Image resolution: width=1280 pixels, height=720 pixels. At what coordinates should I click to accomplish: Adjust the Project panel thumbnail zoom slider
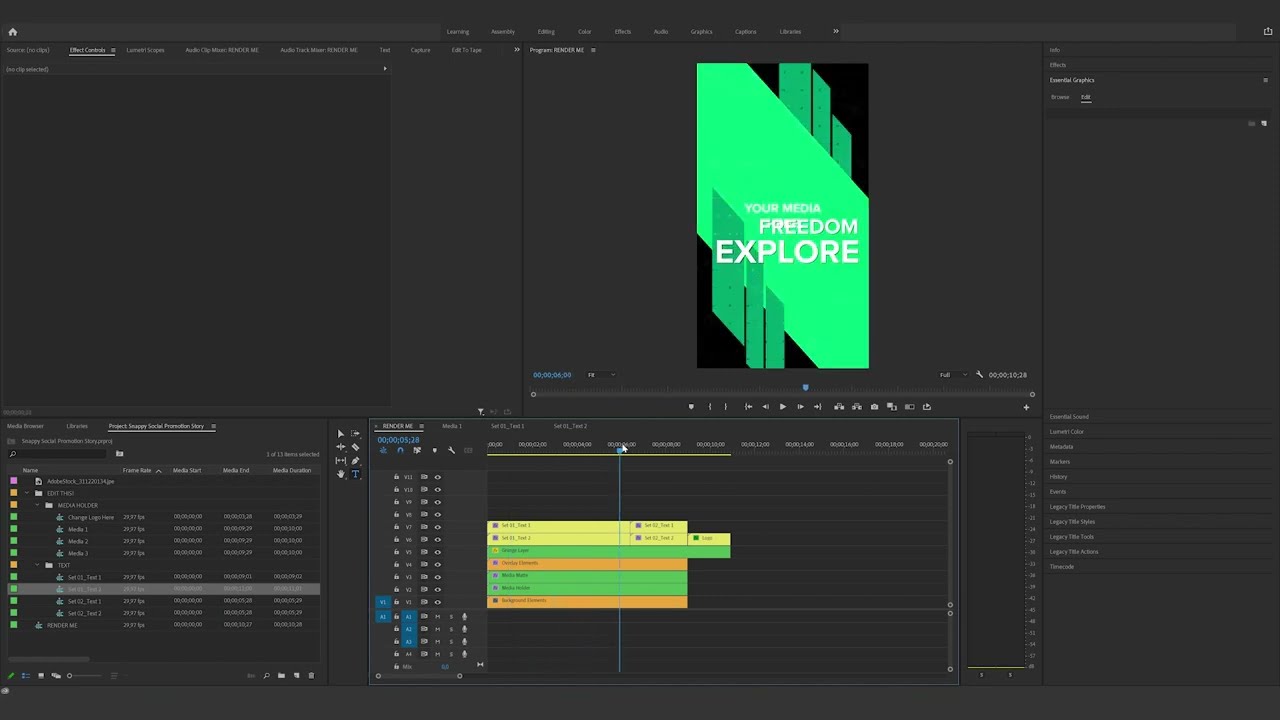pyautogui.click(x=83, y=676)
